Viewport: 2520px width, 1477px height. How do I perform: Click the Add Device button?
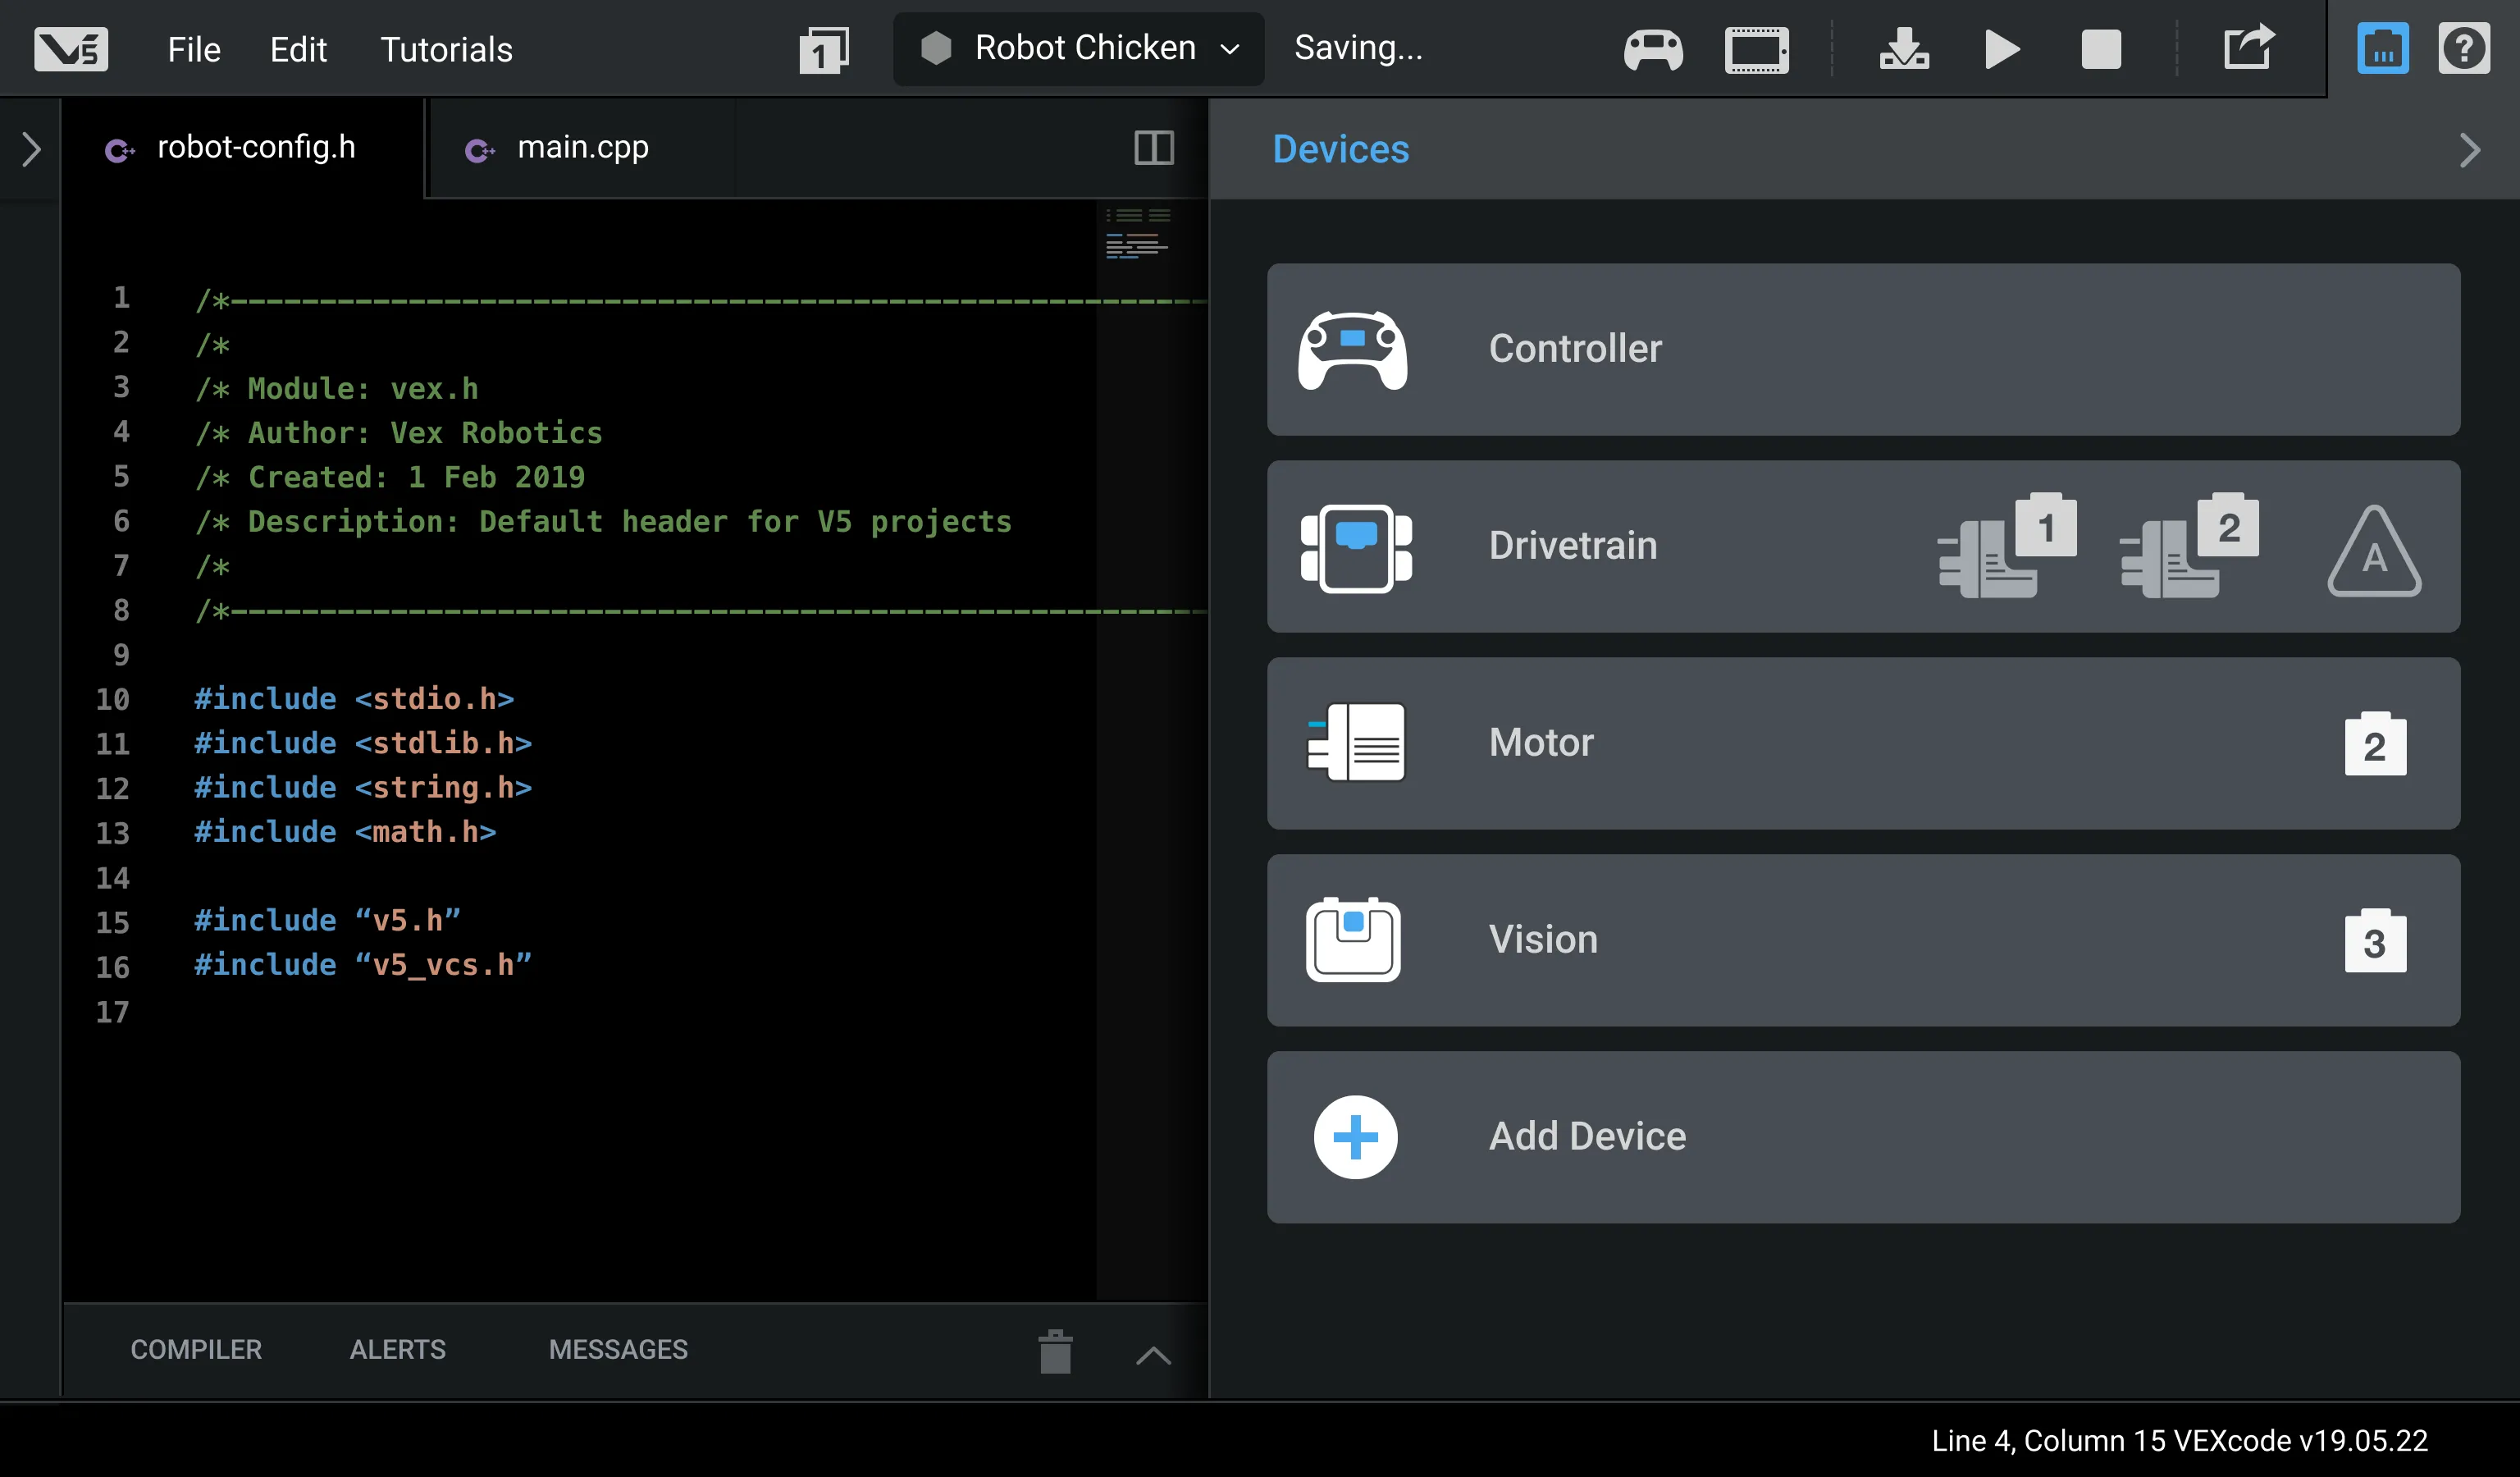pyautogui.click(x=1862, y=1136)
